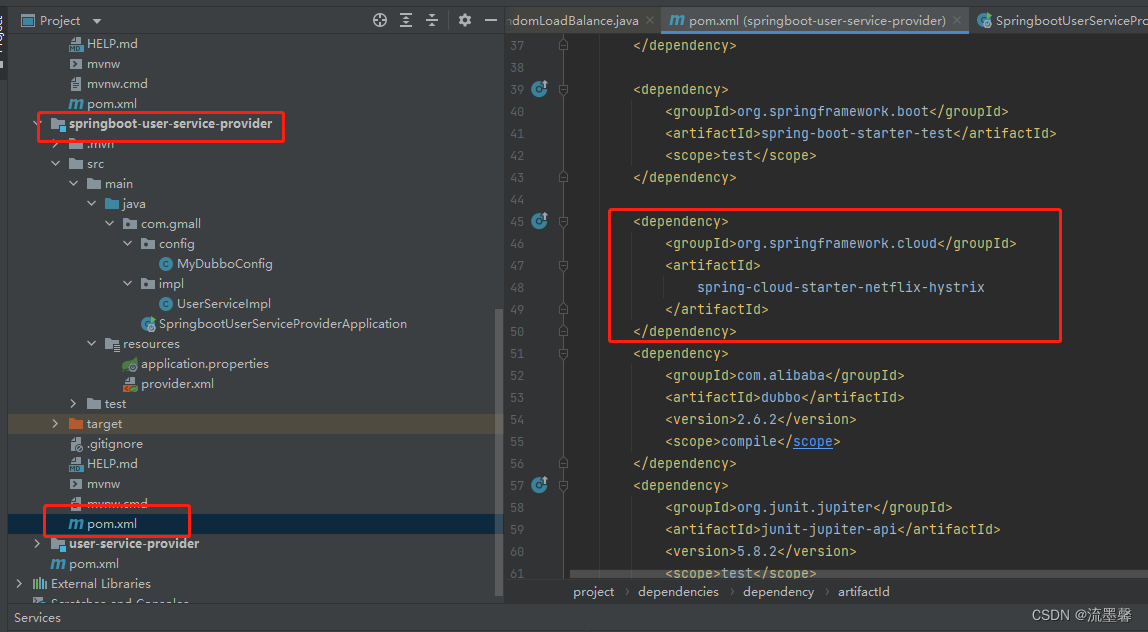Click orange target folder icon

point(75,423)
